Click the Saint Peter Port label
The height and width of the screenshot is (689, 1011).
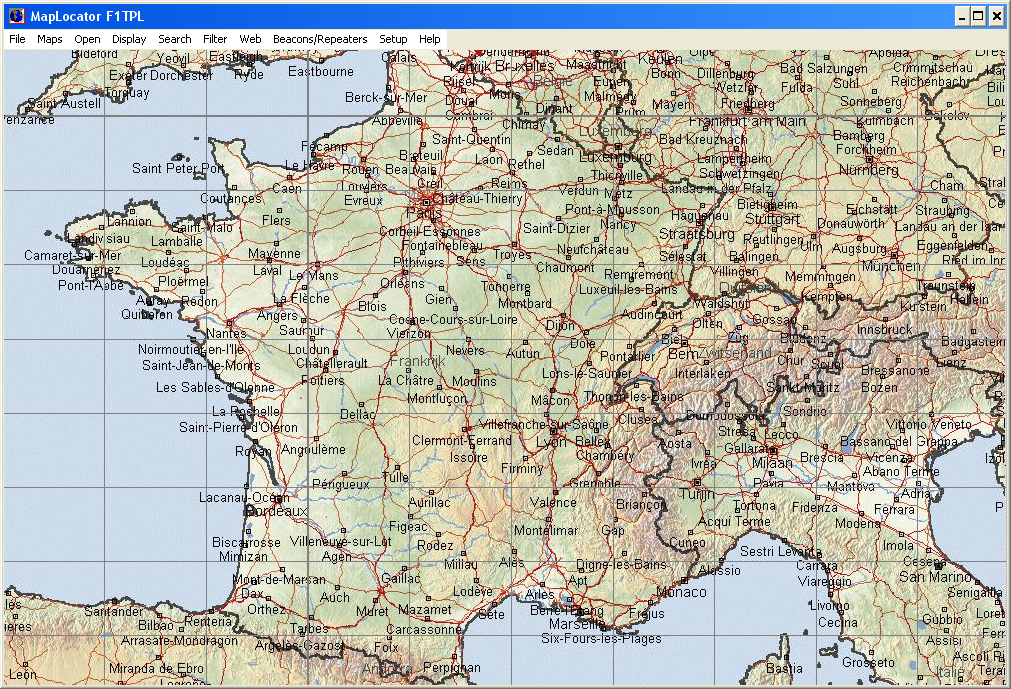pyautogui.click(x=178, y=168)
